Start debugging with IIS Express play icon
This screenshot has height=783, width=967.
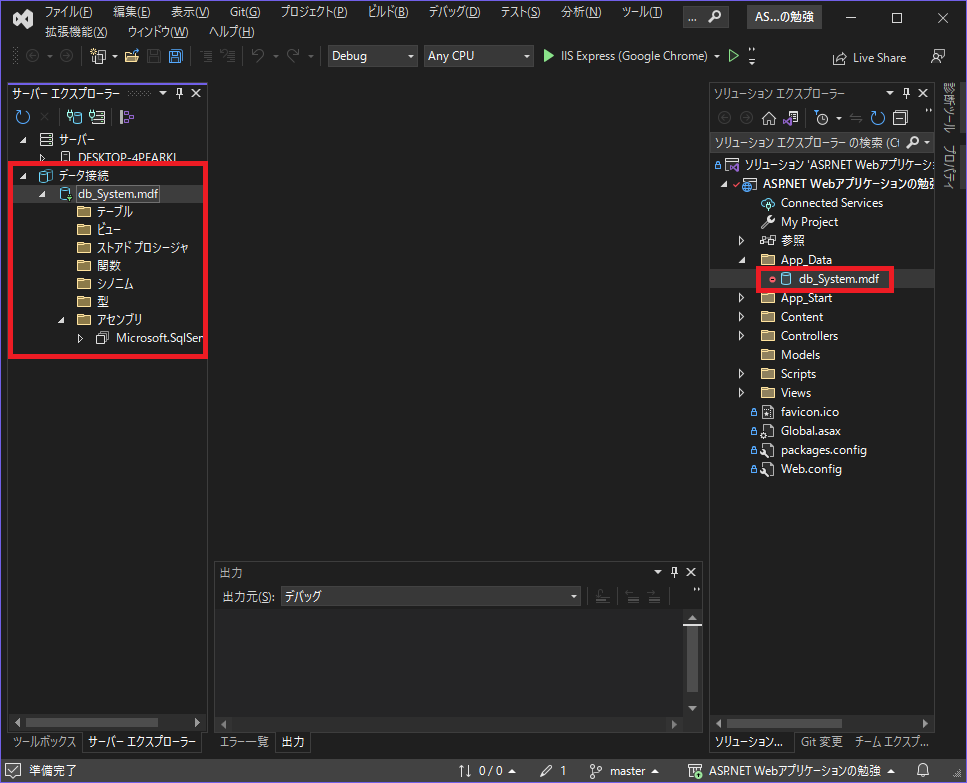[x=548, y=56]
